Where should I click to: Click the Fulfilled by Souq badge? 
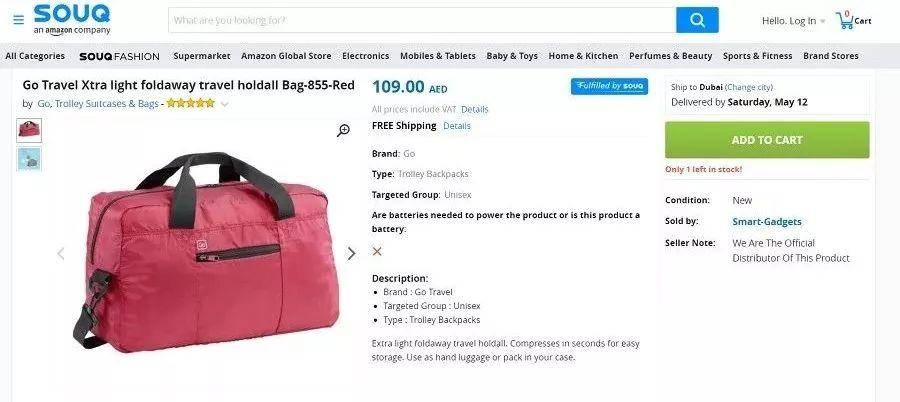tap(609, 86)
